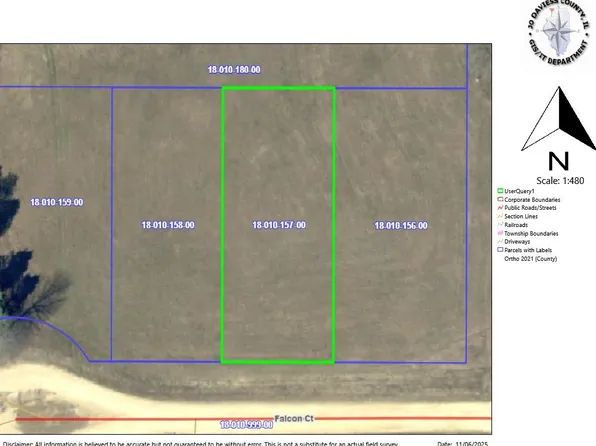Viewport: 596px width, 446px height.
Task: Click the Ortho 2021 (County) legend entry
Action: [531, 259]
